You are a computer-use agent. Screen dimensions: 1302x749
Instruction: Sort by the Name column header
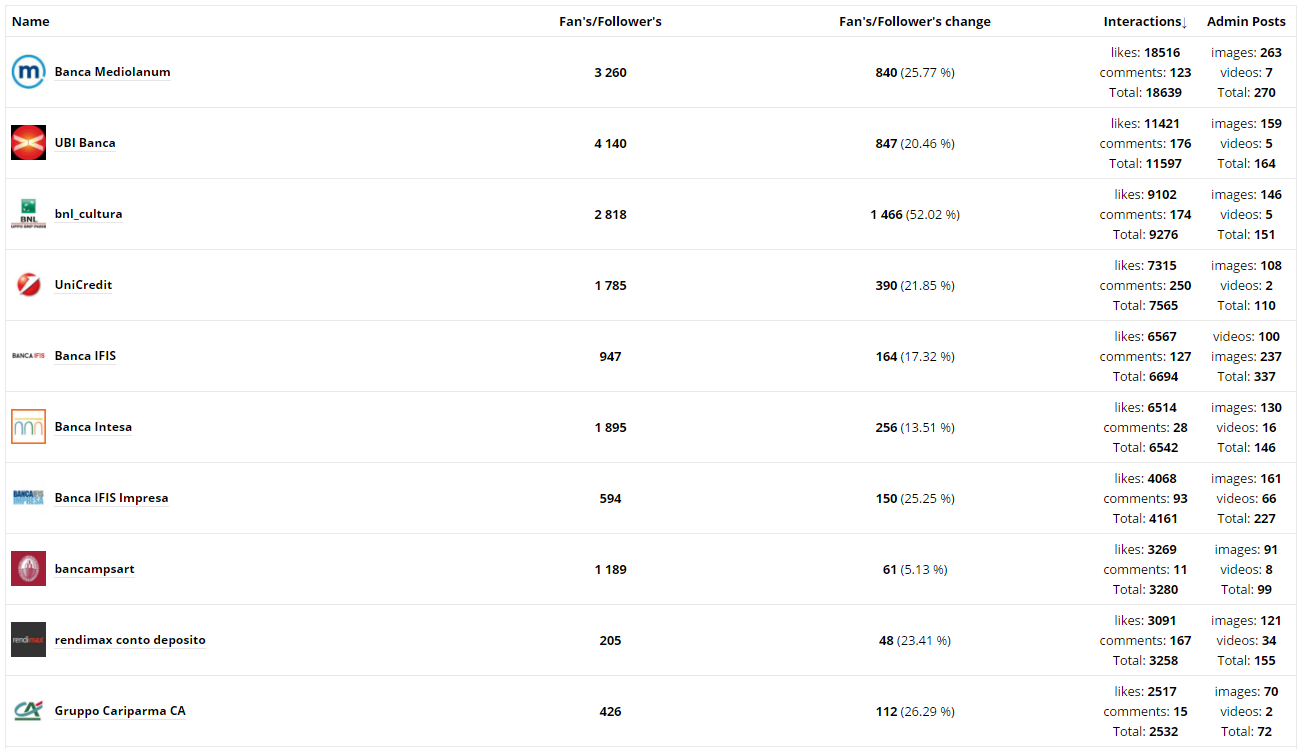30,22
